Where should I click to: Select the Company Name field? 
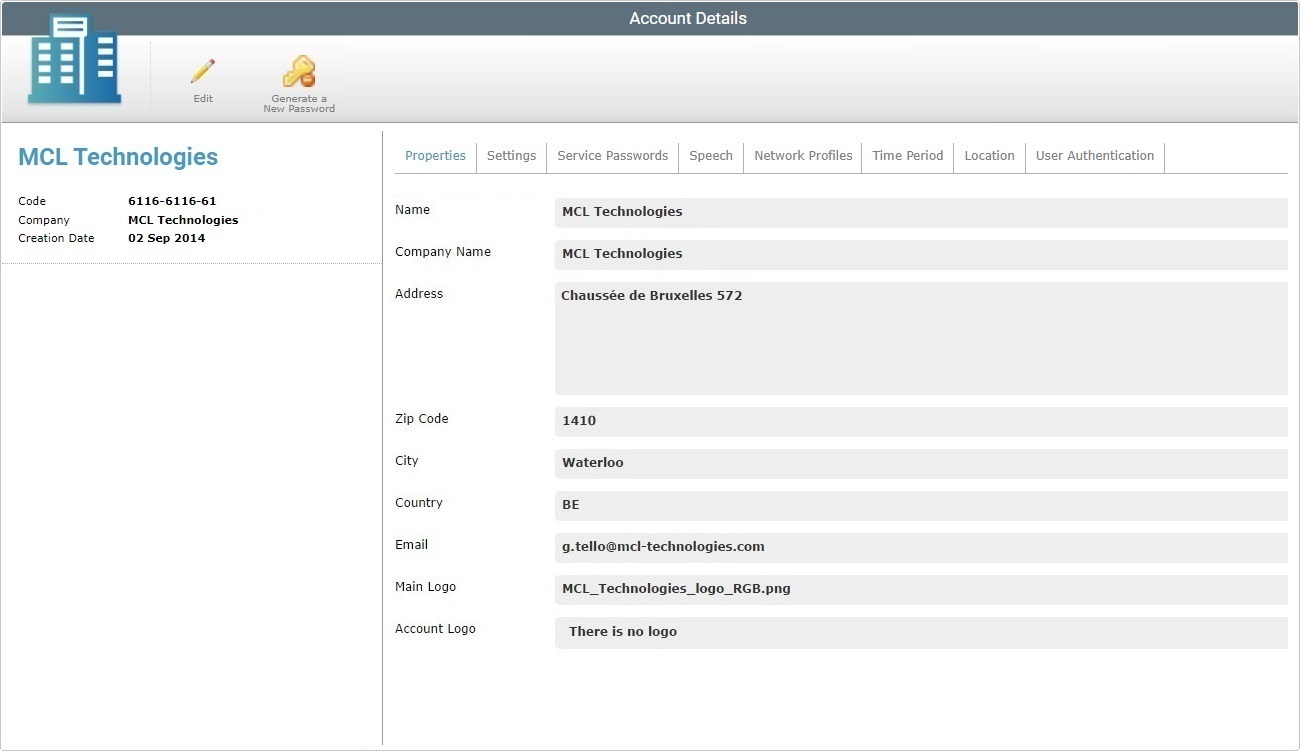[920, 254]
